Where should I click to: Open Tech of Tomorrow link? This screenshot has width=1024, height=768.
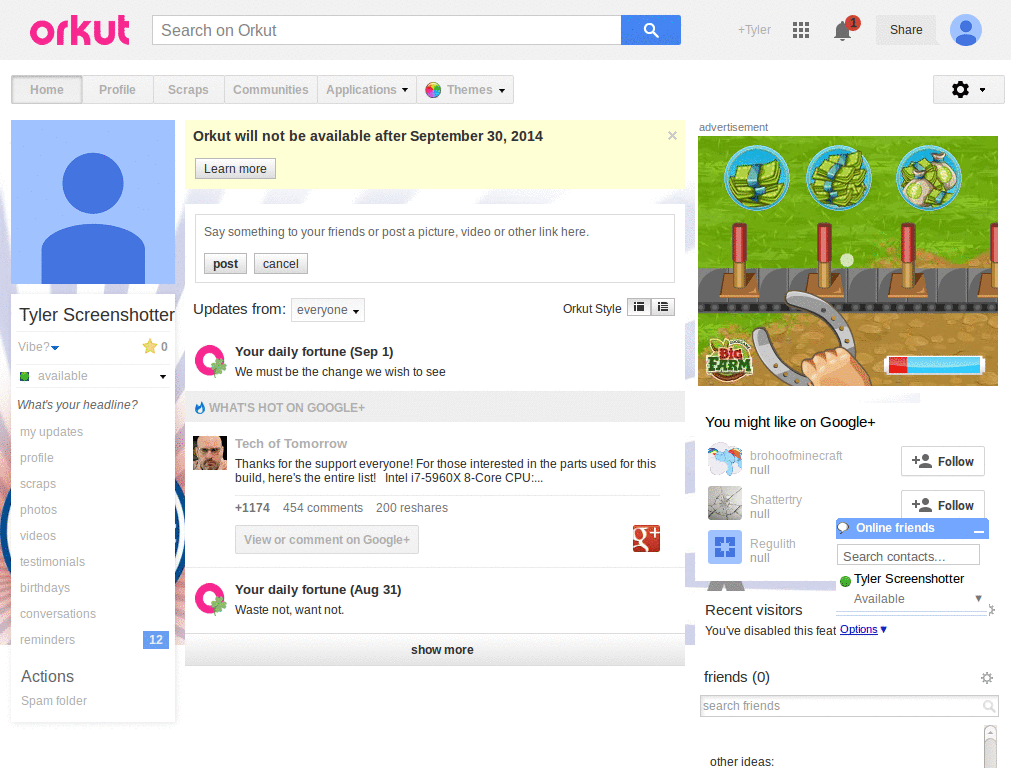click(x=291, y=444)
